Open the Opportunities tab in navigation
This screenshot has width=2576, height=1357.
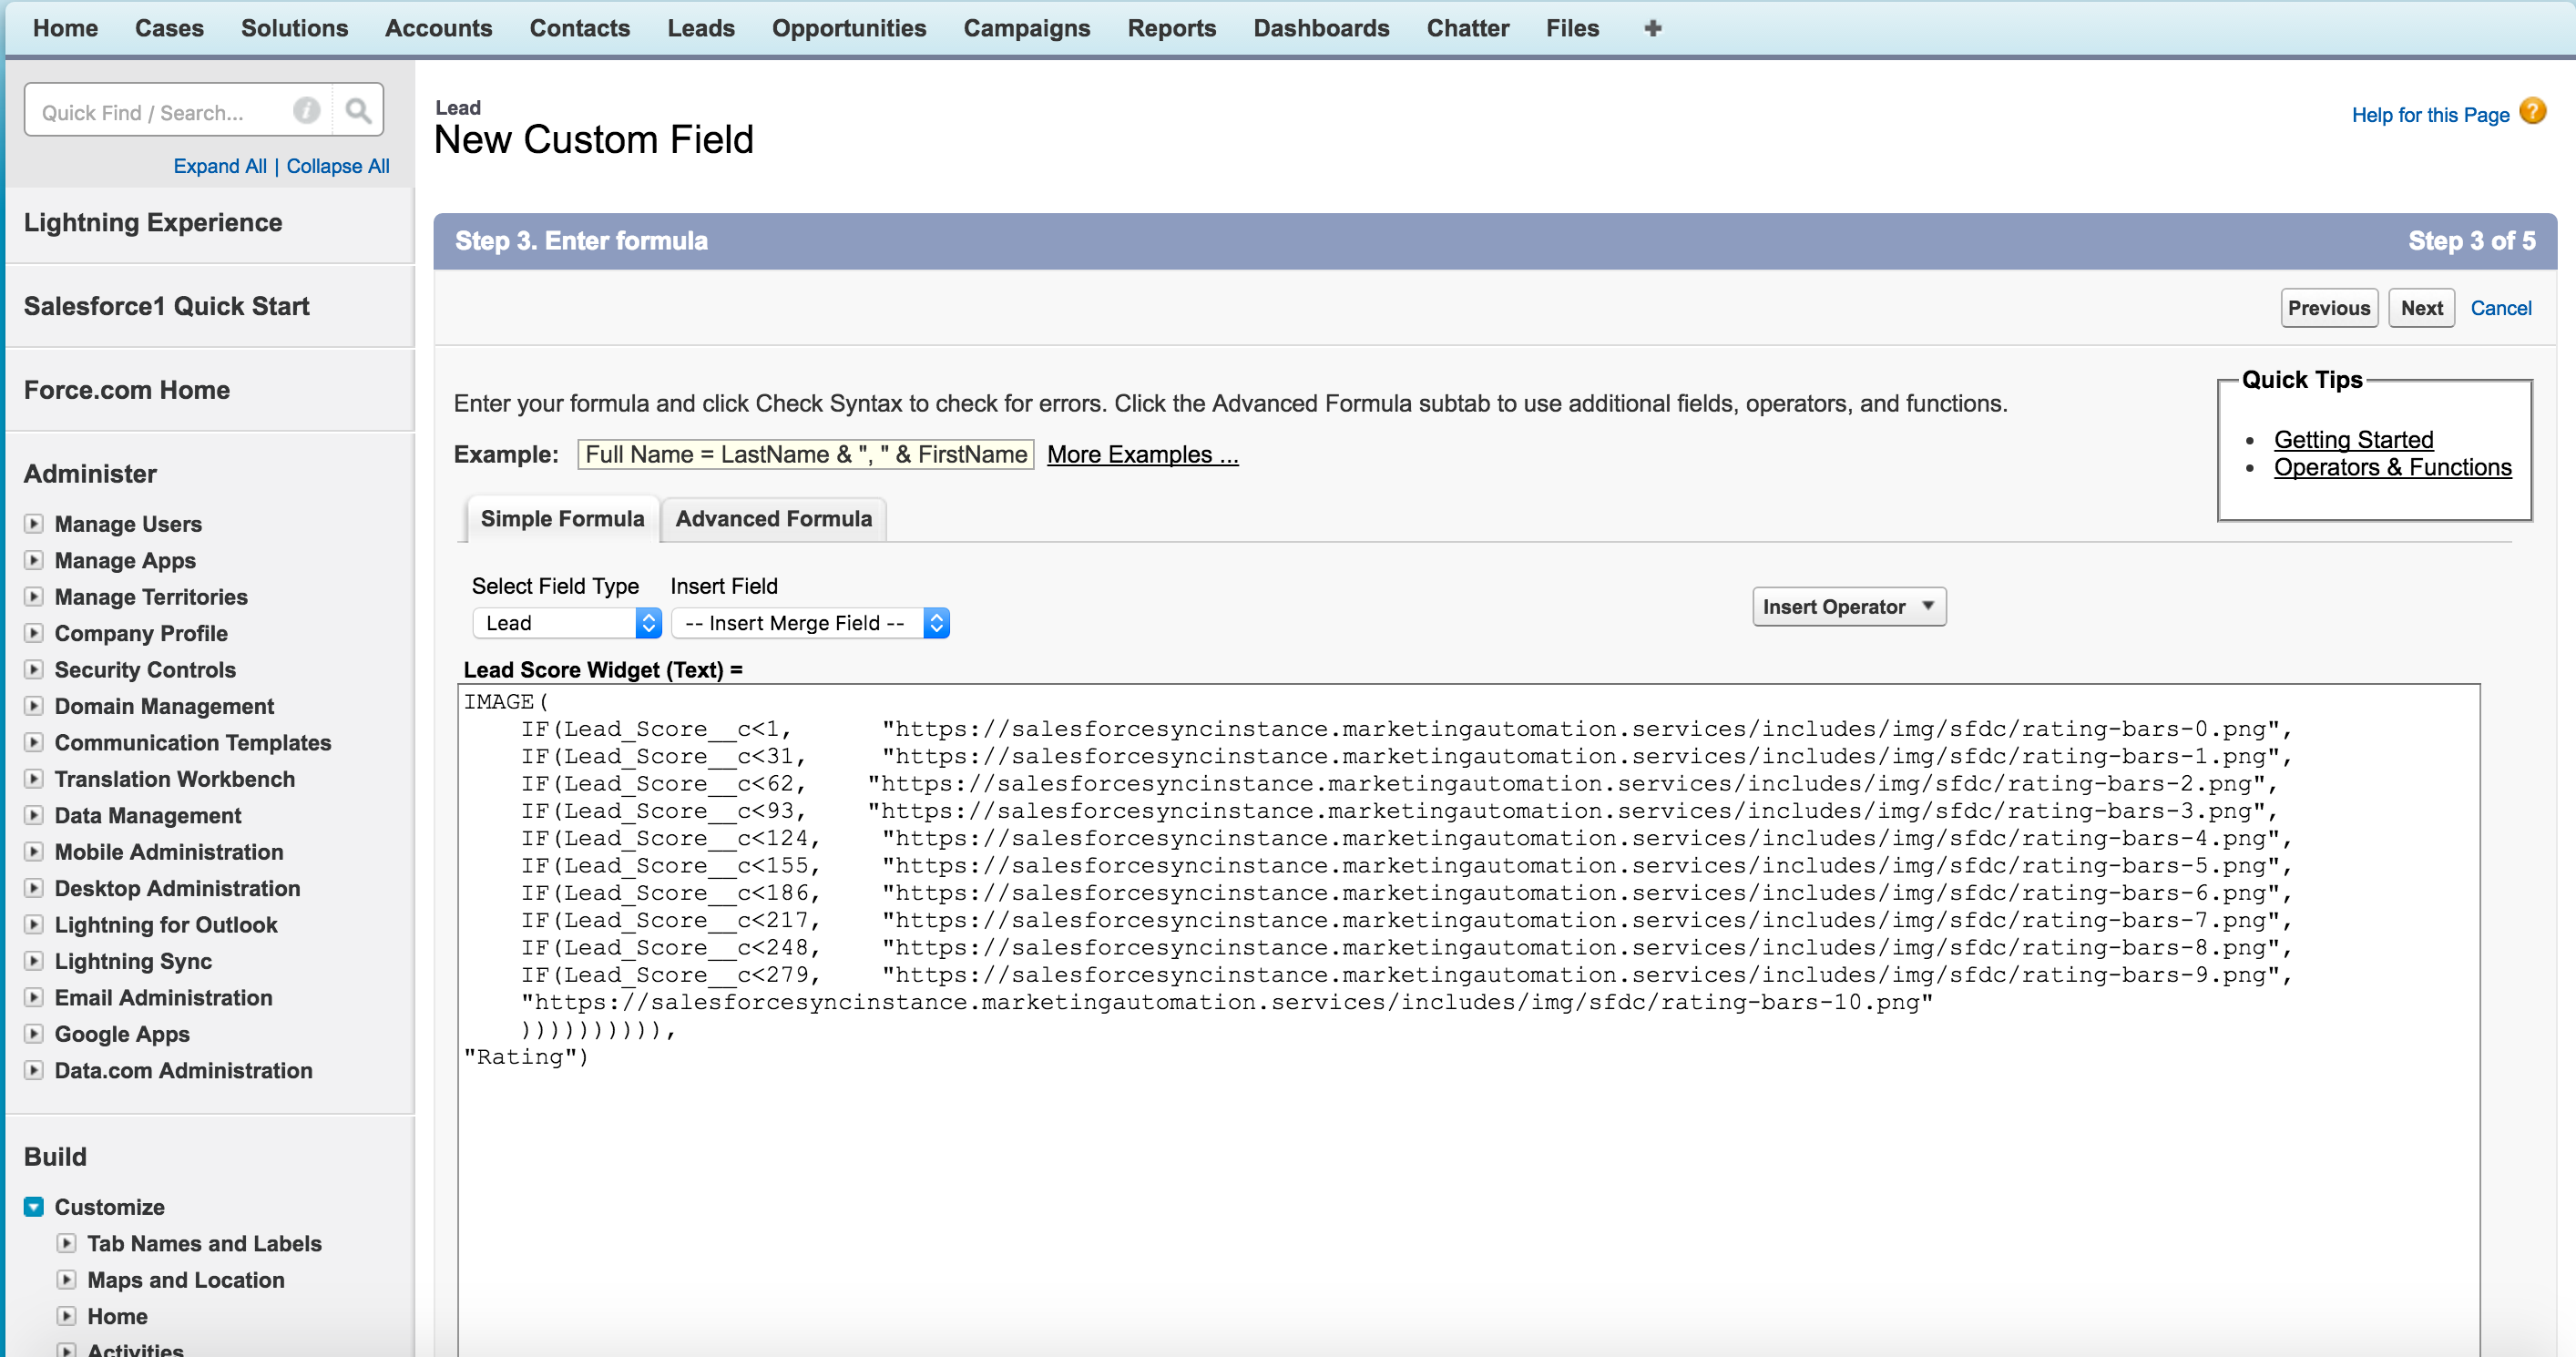pos(848,28)
